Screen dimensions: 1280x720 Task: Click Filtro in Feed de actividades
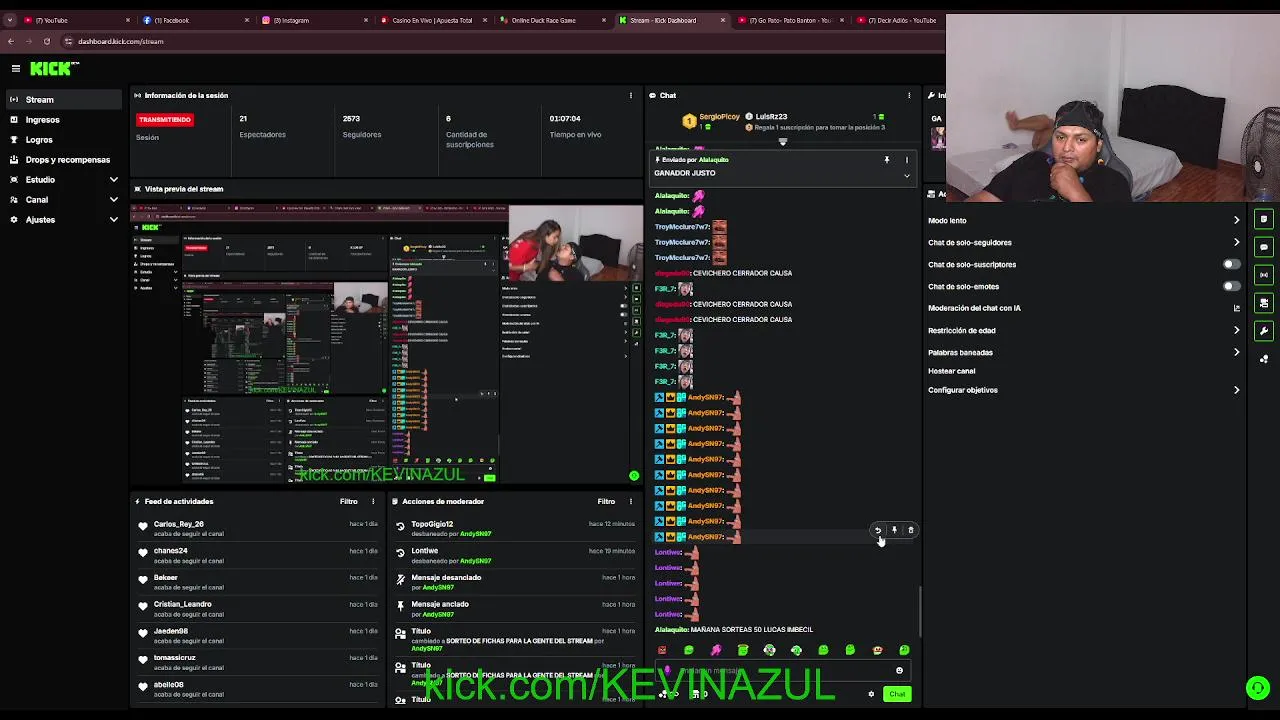point(348,501)
